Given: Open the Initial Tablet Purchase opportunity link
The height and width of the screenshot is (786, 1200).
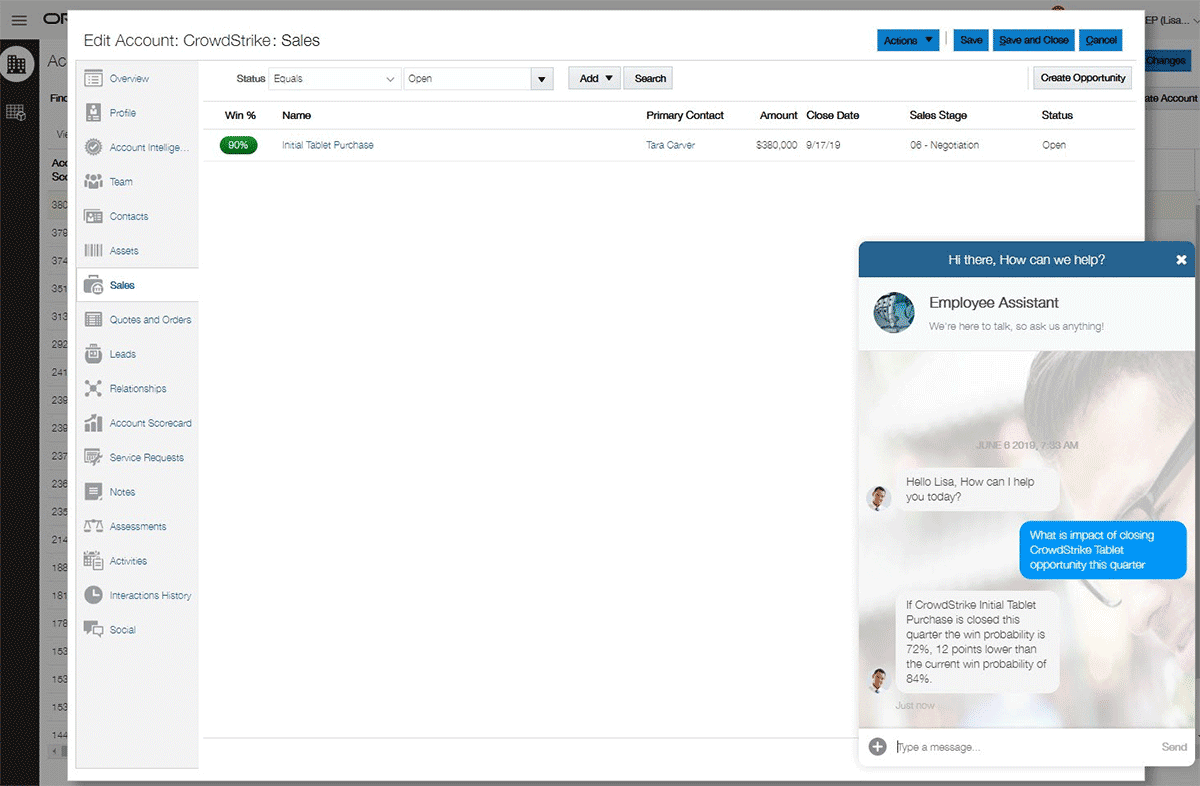Looking at the screenshot, I should [x=328, y=145].
